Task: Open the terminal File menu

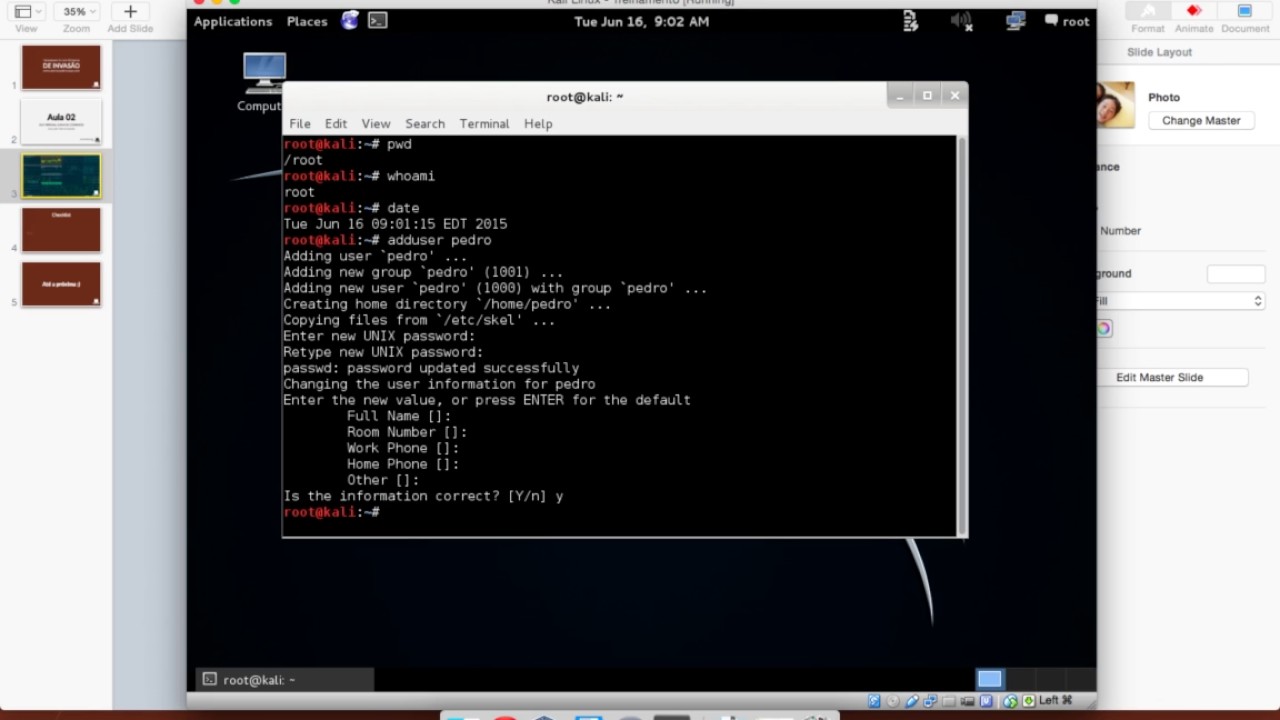Action: point(300,124)
